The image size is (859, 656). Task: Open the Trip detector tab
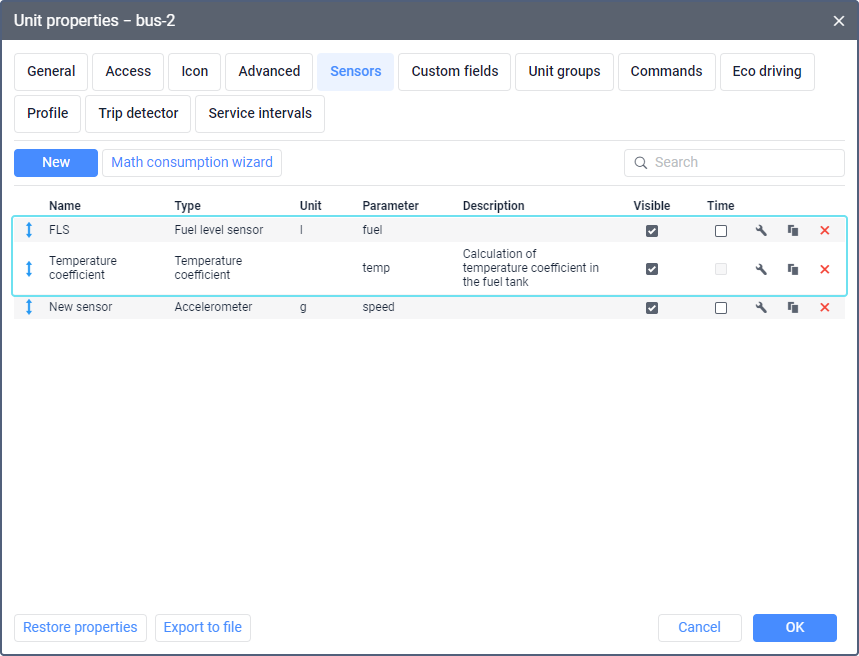[x=138, y=113]
